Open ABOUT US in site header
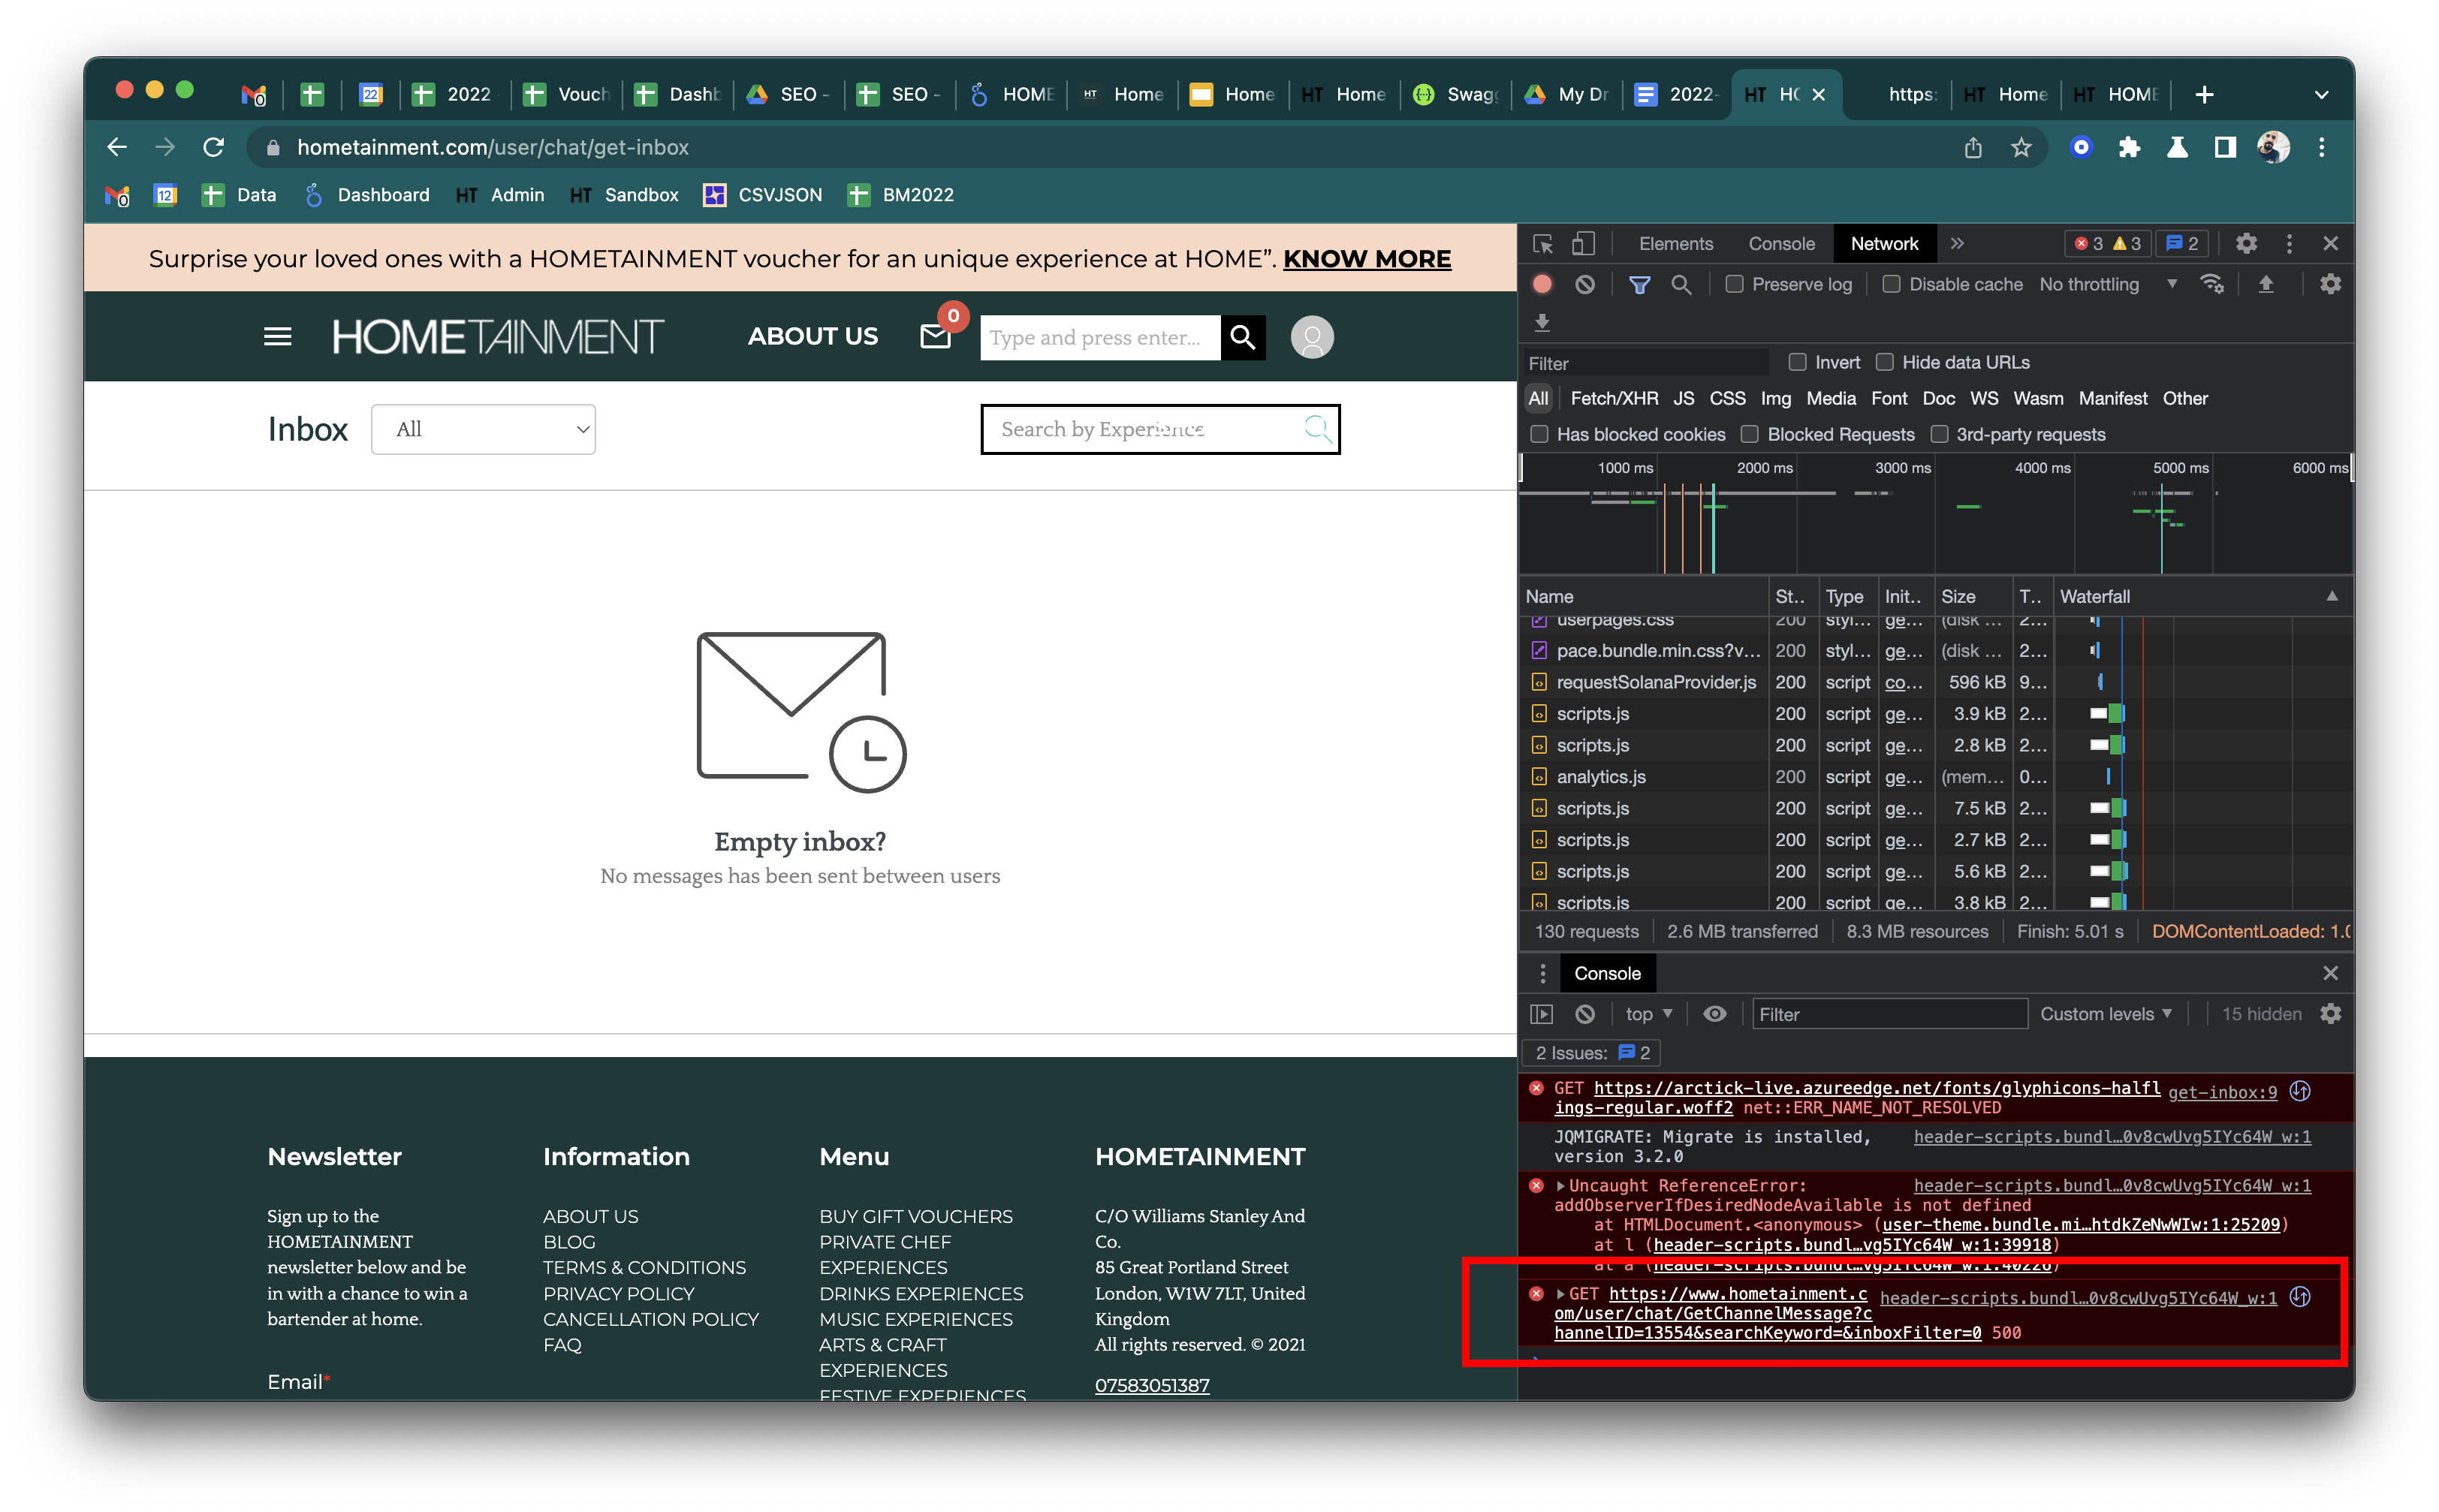The width and height of the screenshot is (2439, 1512). [x=812, y=337]
